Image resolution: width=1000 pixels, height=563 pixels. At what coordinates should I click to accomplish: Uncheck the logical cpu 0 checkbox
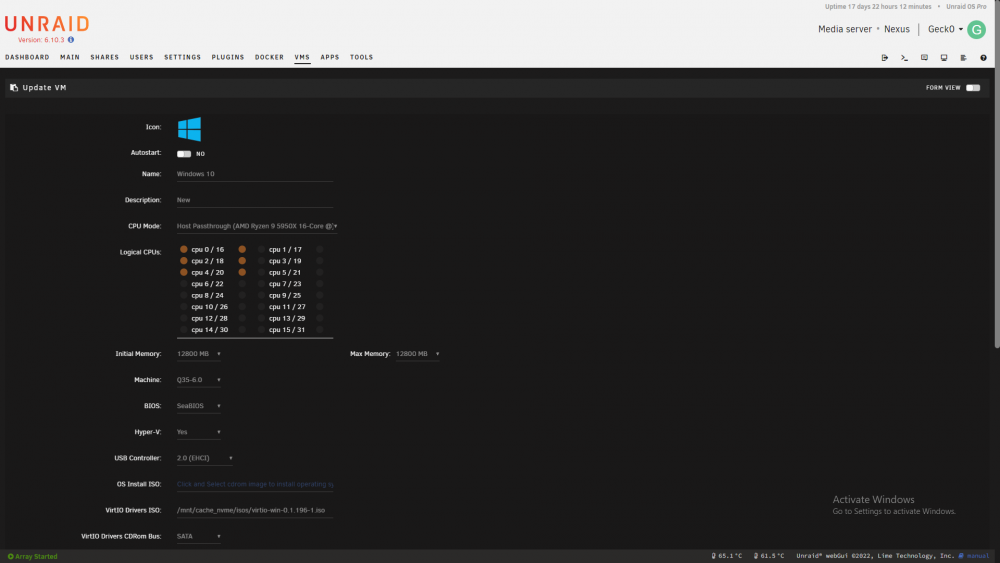[x=184, y=249]
